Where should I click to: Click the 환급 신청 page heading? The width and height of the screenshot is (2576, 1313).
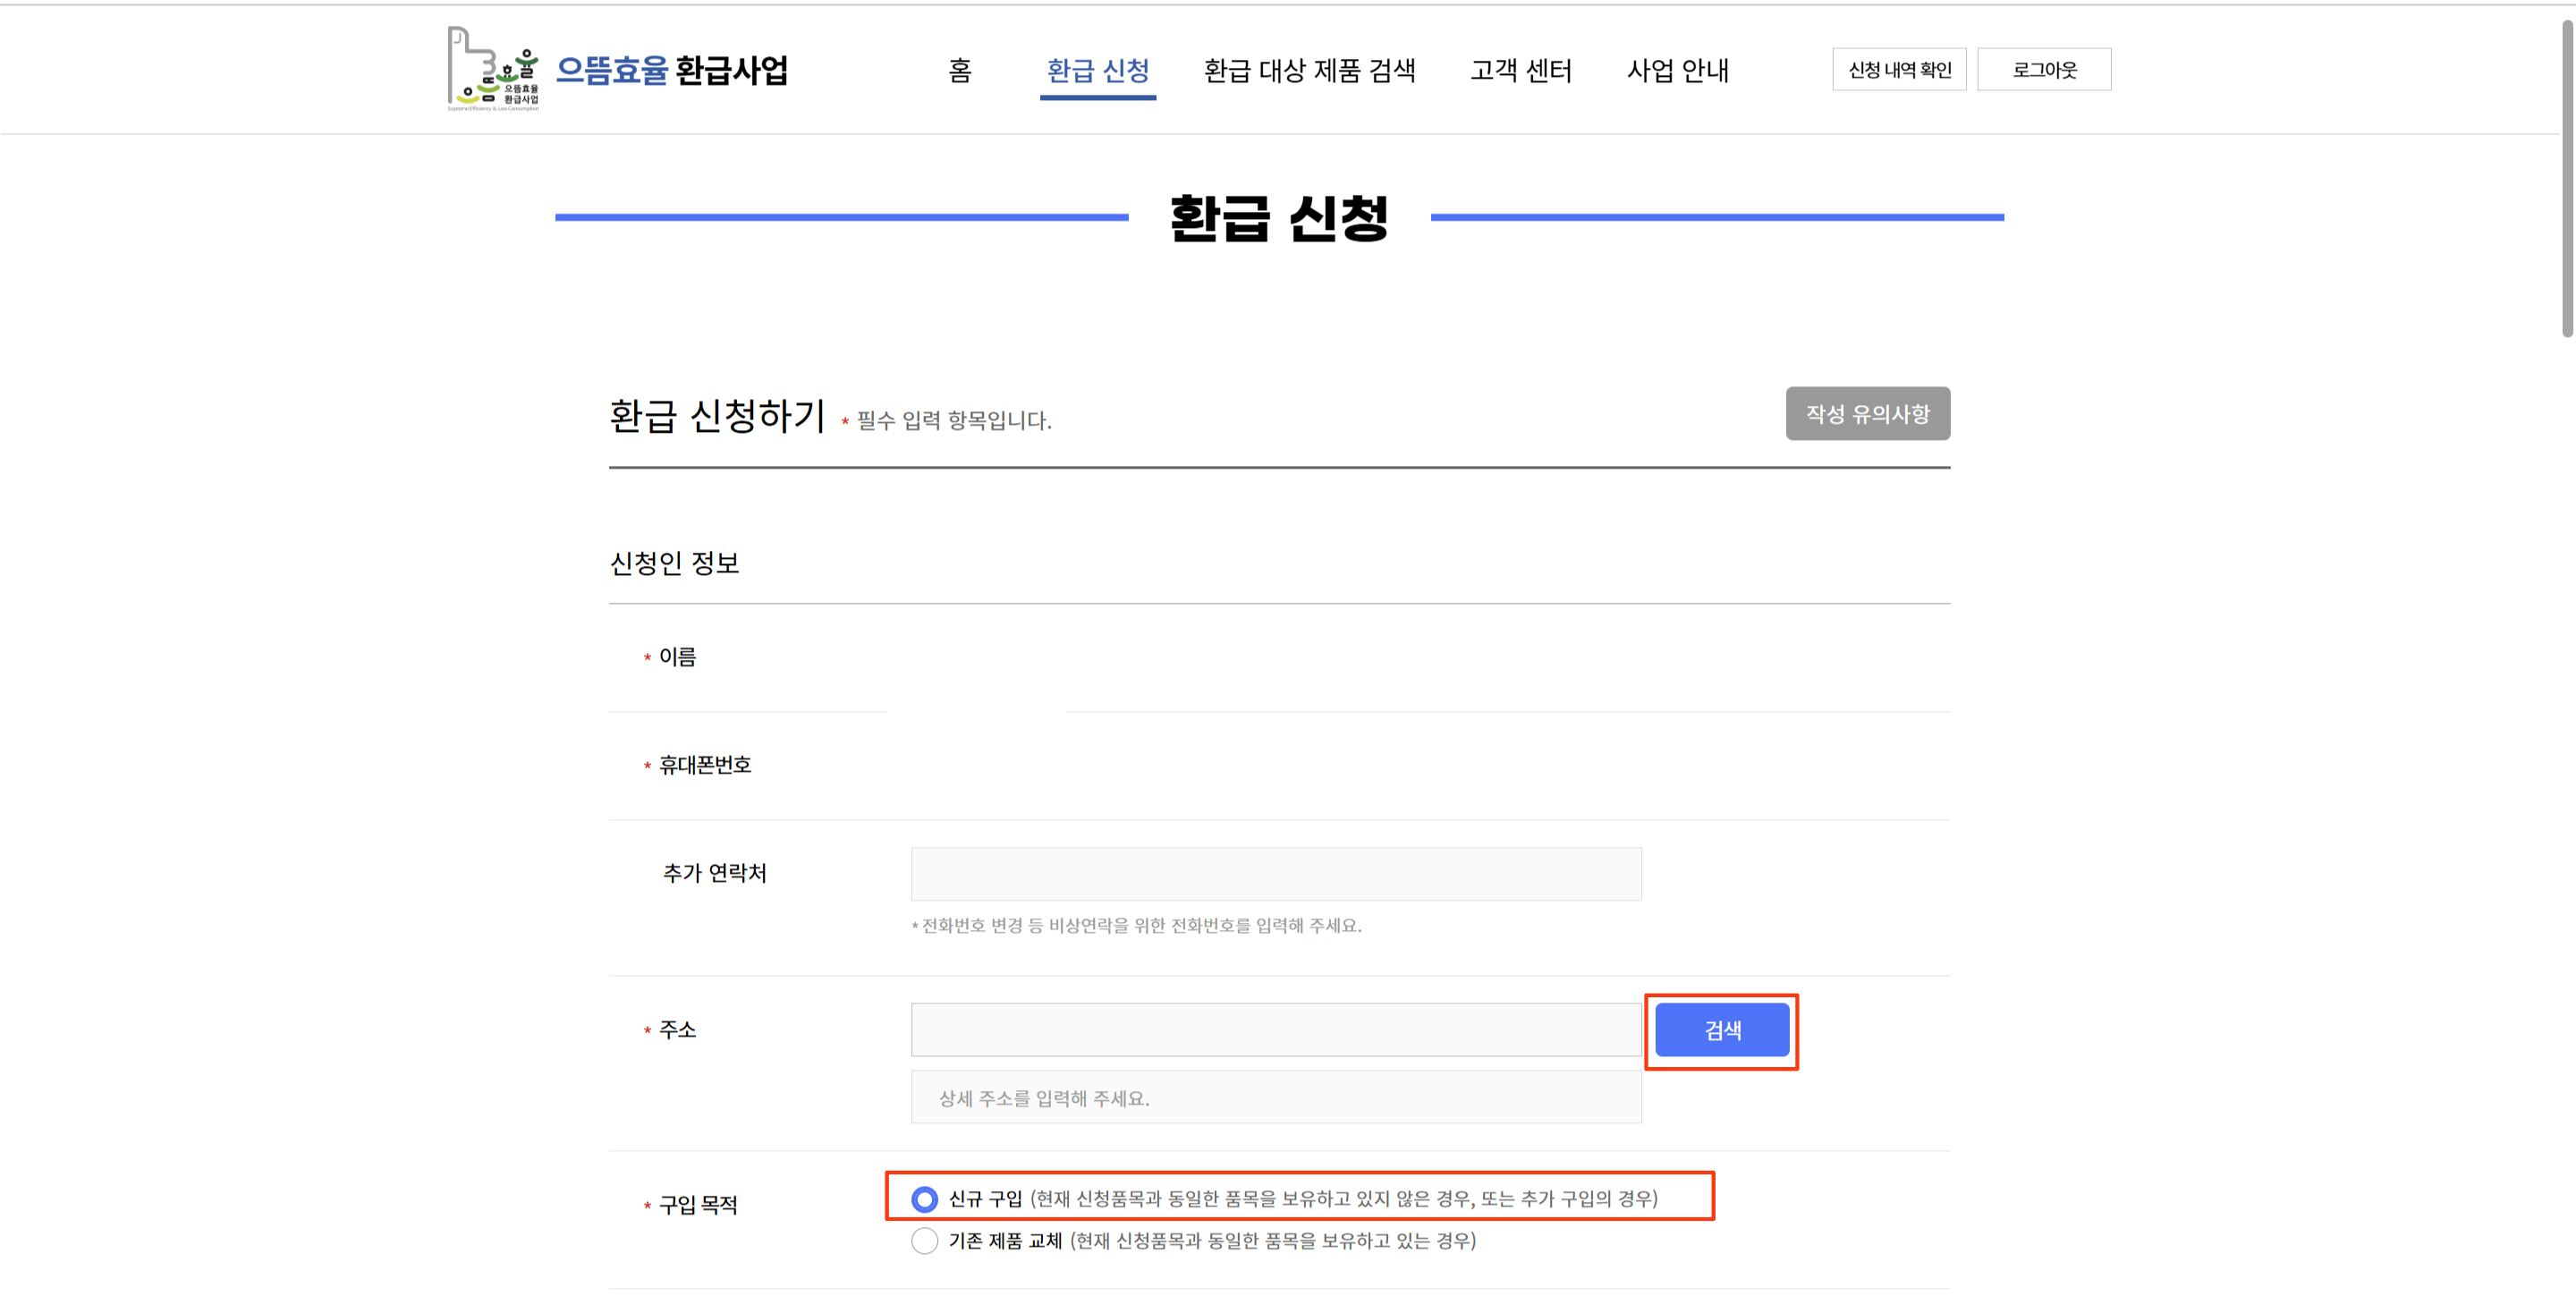[x=1279, y=217]
